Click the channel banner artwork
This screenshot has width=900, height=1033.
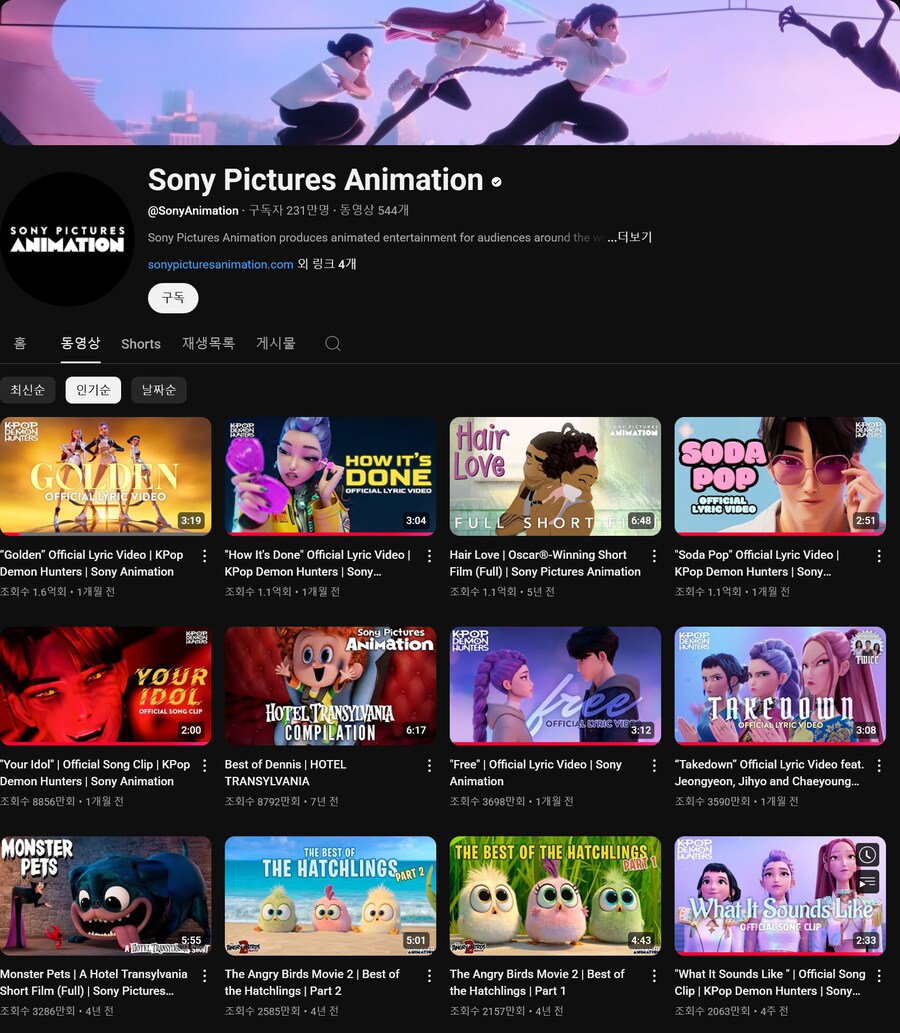(450, 72)
